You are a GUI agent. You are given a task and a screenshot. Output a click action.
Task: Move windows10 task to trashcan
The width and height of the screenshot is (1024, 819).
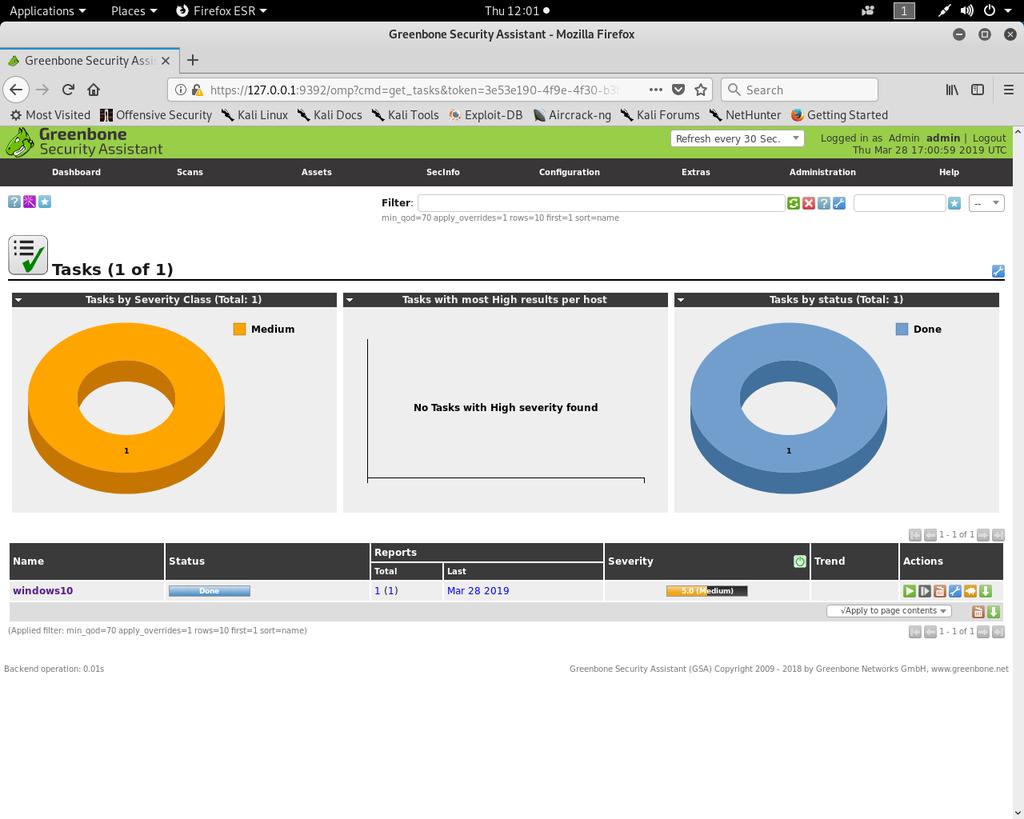[940, 591]
